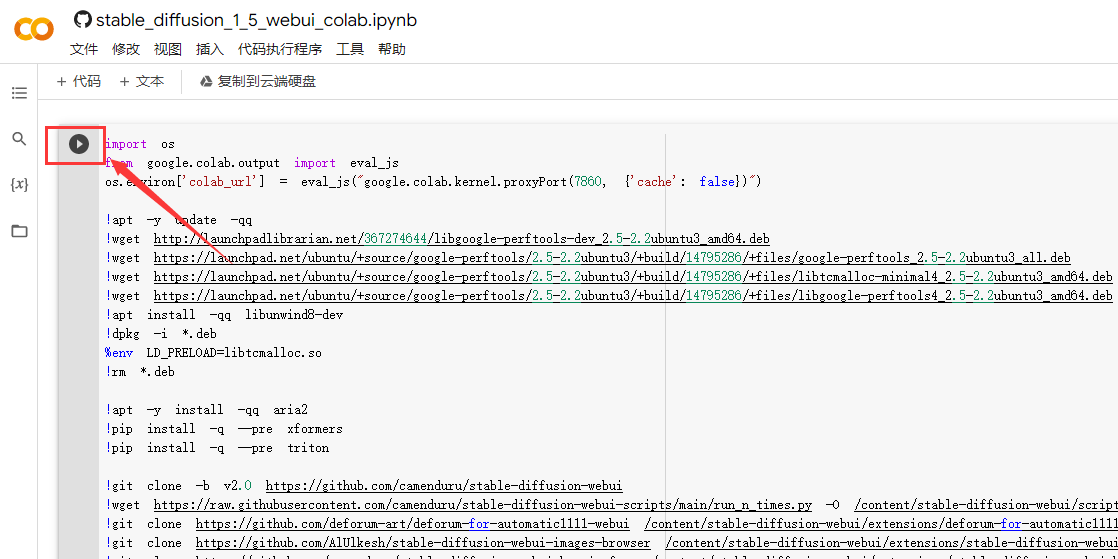The height and width of the screenshot is (559, 1118).
Task: Click the '!apt -y update -qq' line
Action: point(178,220)
